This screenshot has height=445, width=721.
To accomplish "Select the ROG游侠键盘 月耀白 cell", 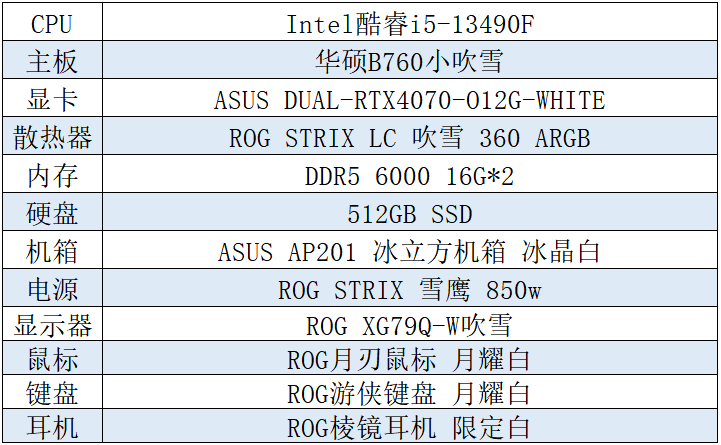I will (x=409, y=393).
